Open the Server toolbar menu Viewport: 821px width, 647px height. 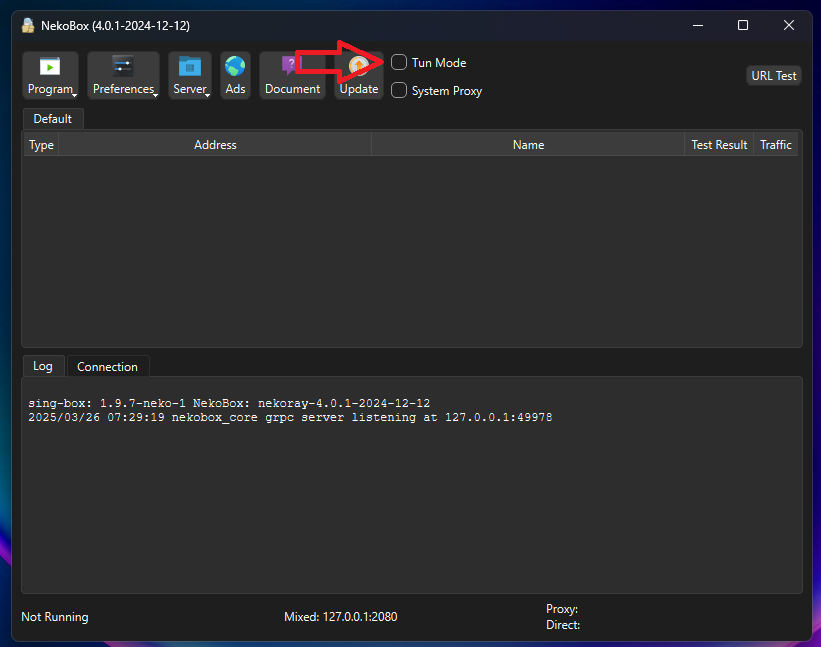(x=190, y=75)
